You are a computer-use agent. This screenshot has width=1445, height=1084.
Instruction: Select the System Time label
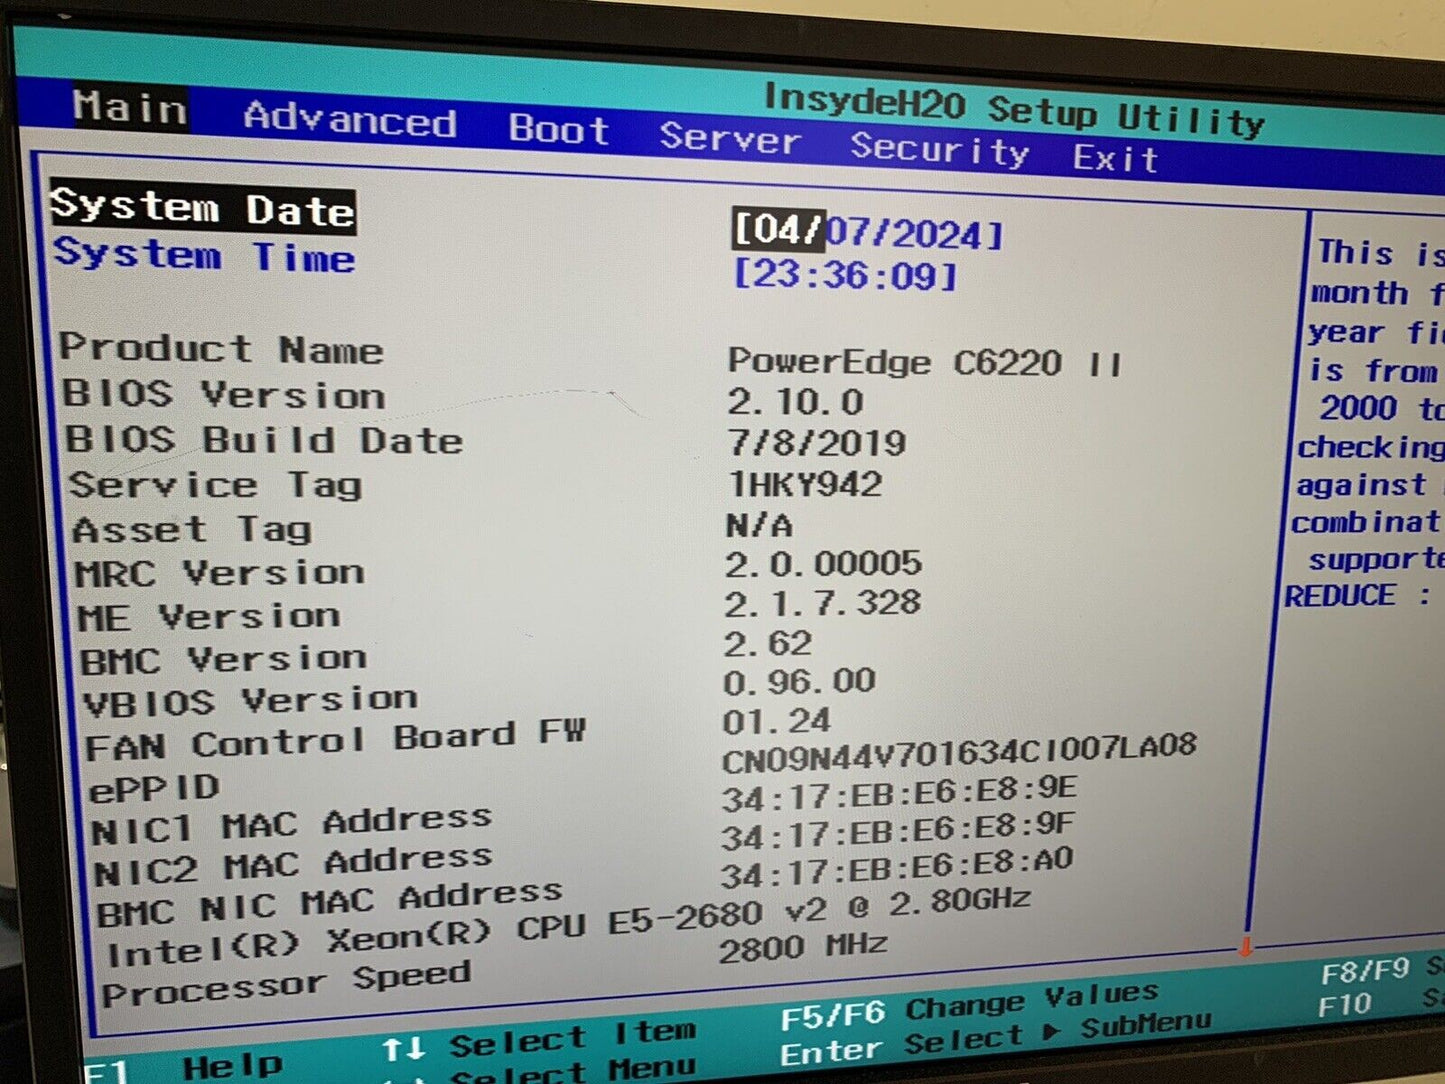coord(205,255)
